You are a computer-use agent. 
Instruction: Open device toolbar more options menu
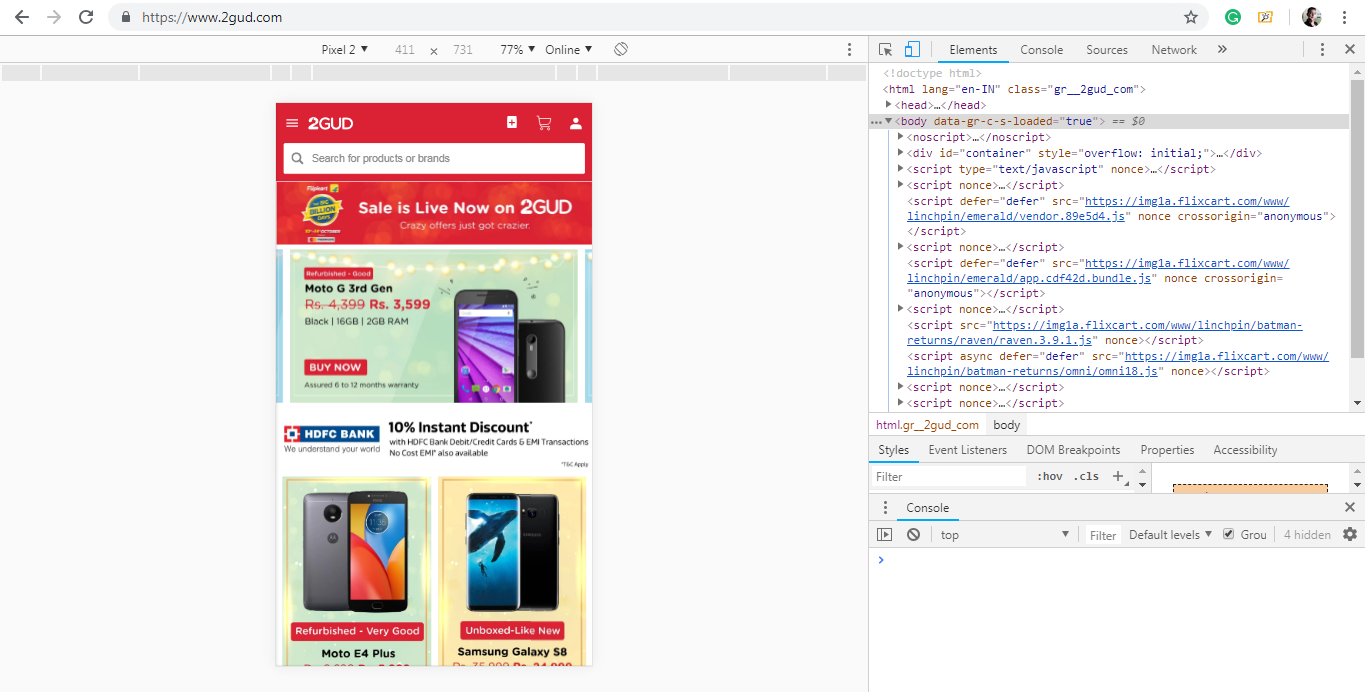pyautogui.click(x=850, y=49)
